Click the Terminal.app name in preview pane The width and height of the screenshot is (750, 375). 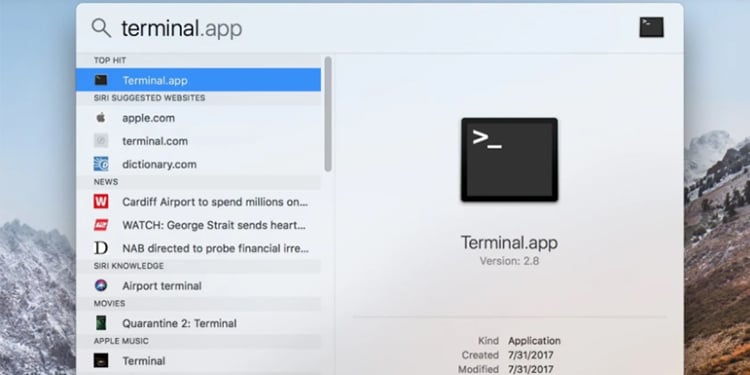click(x=509, y=243)
